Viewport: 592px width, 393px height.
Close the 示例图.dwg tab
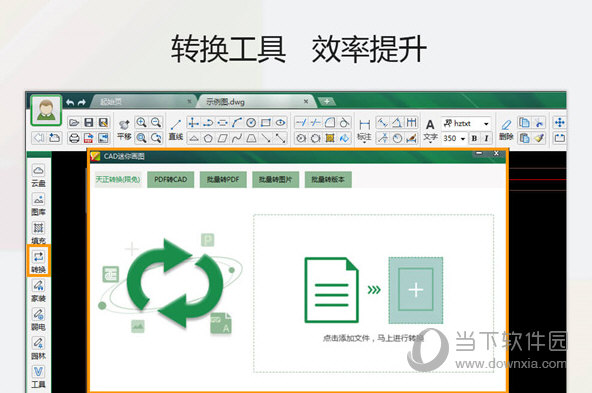click(306, 101)
